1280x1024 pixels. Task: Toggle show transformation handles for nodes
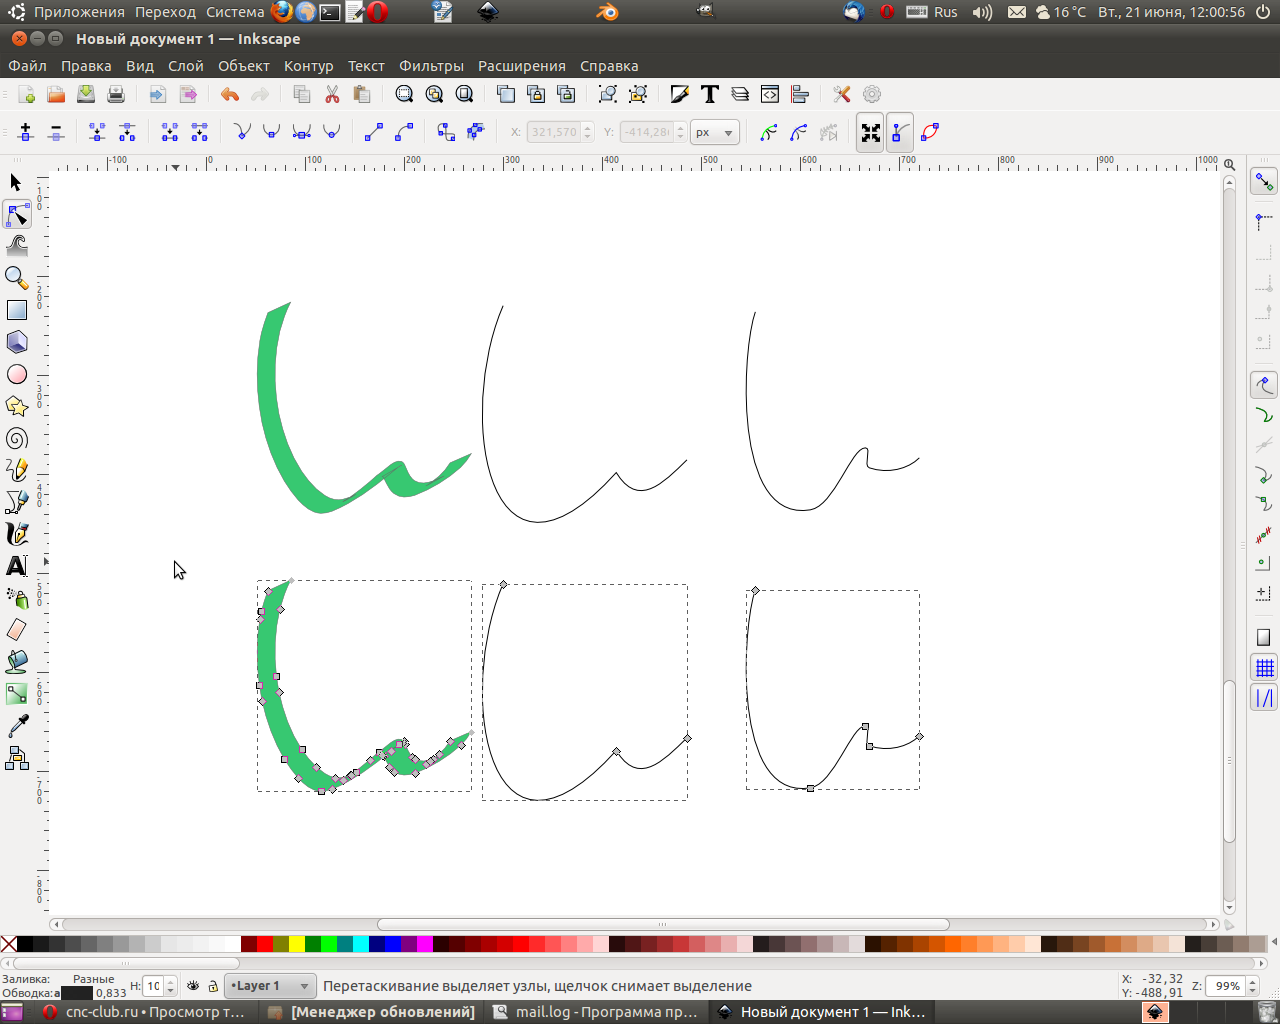click(x=871, y=132)
